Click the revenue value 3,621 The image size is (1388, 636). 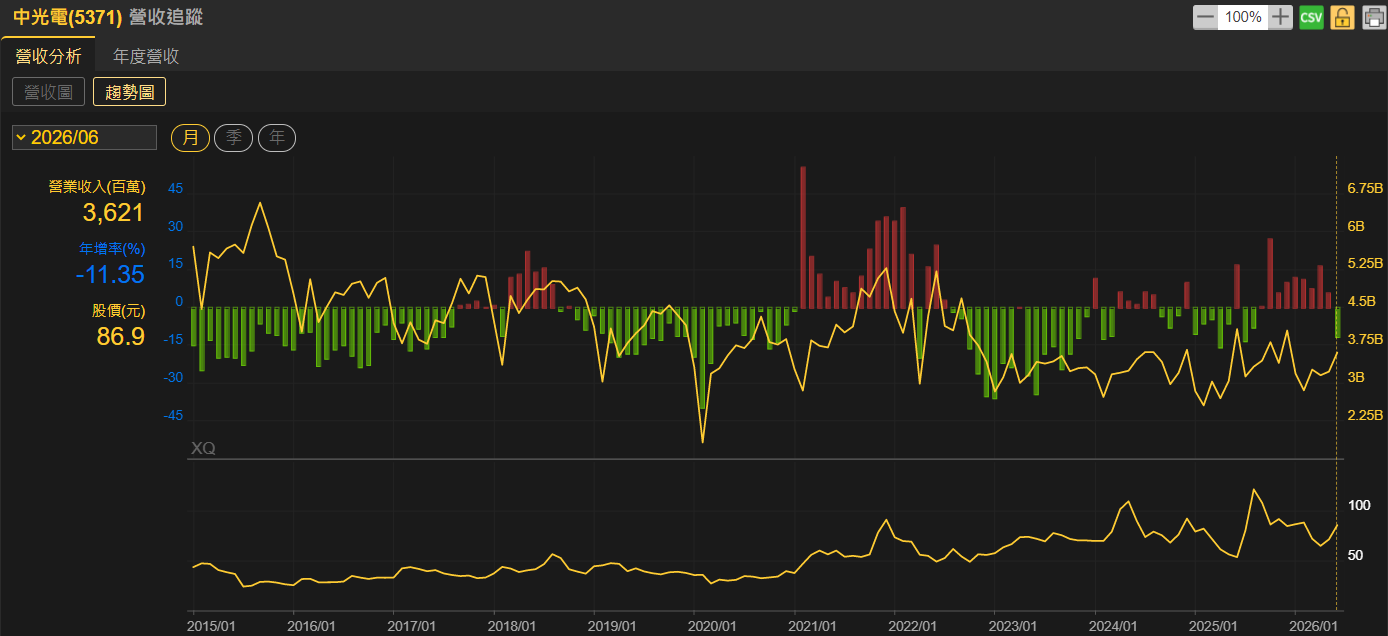point(113,212)
